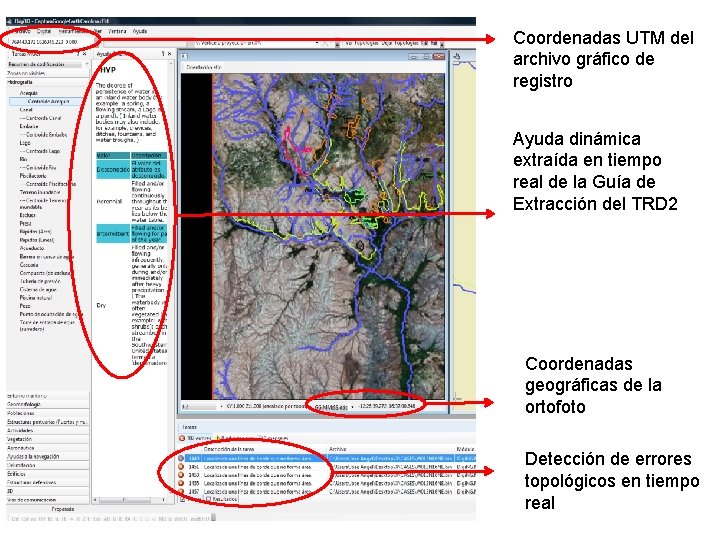
Task: Pin the Ayuda dinámica panel
Action: (163, 54)
